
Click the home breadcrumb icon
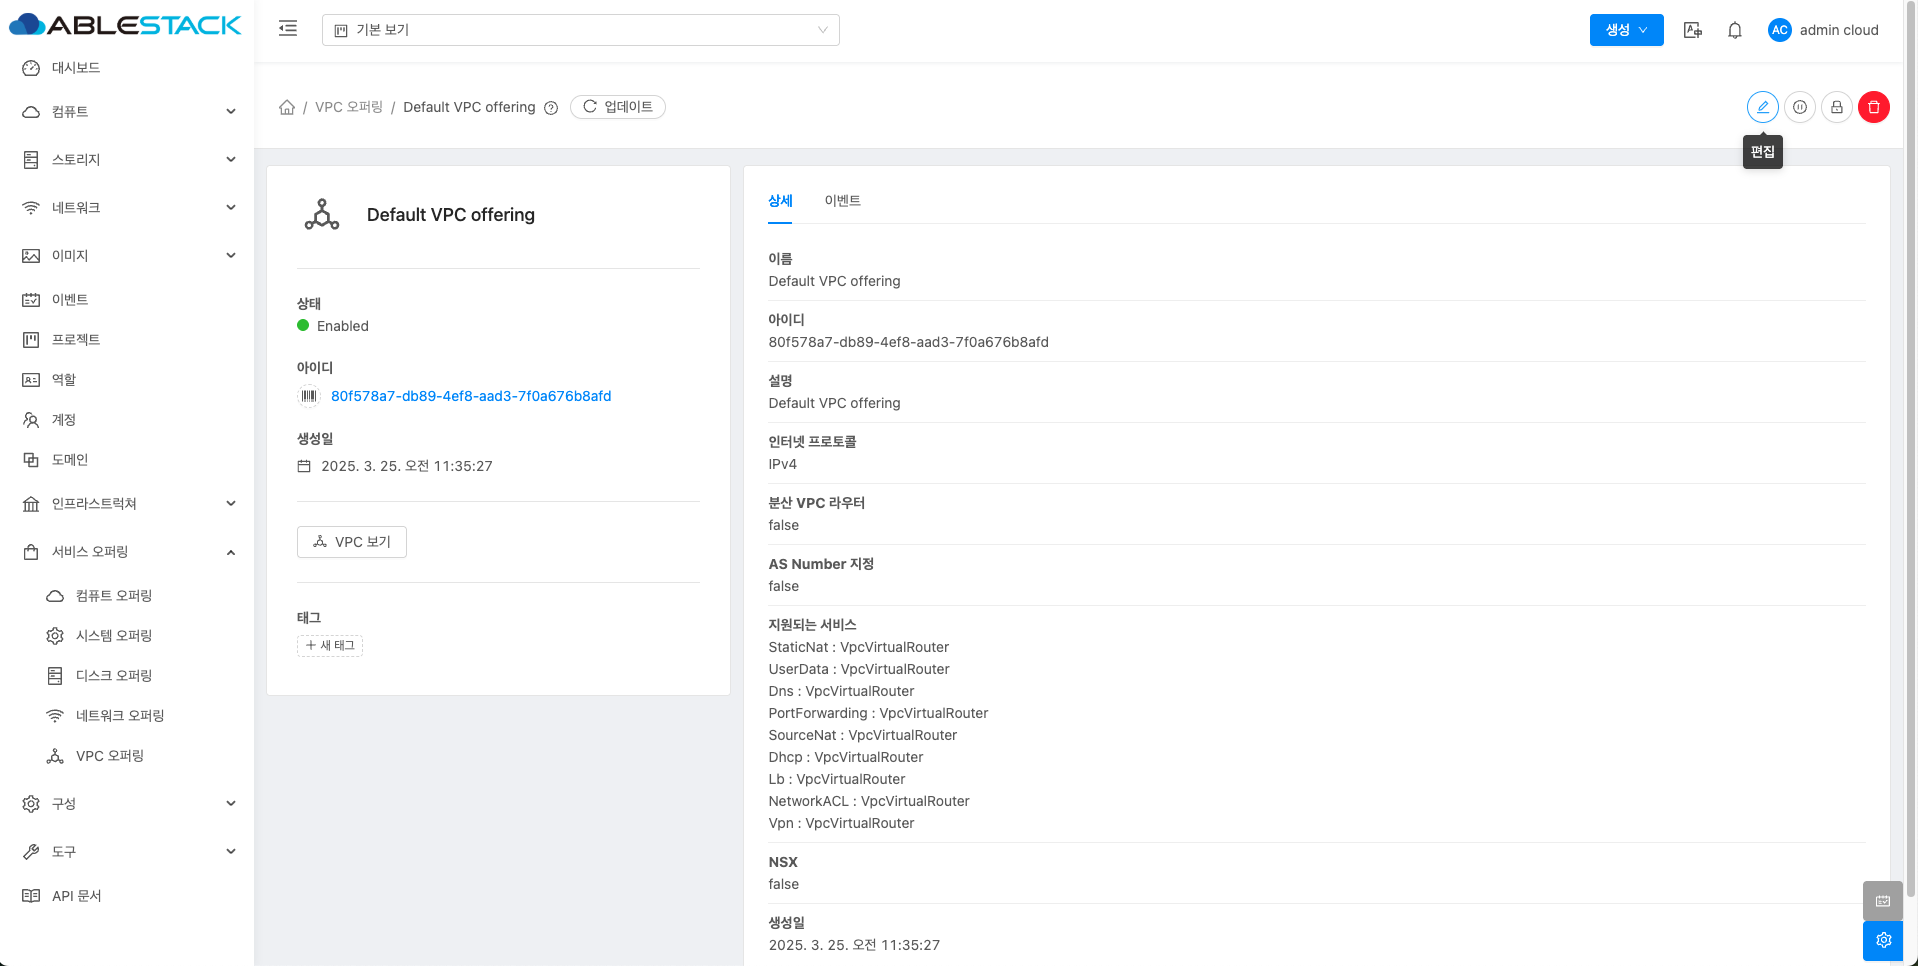pos(287,107)
